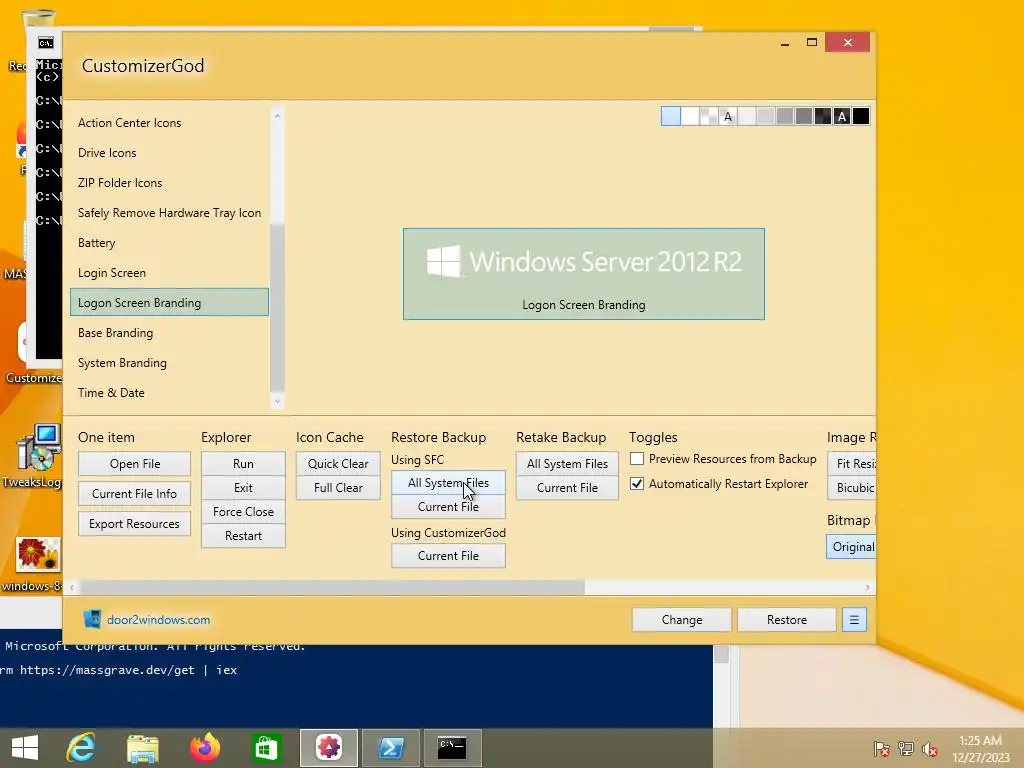Click the Restore button
The image size is (1024, 768).
point(786,620)
